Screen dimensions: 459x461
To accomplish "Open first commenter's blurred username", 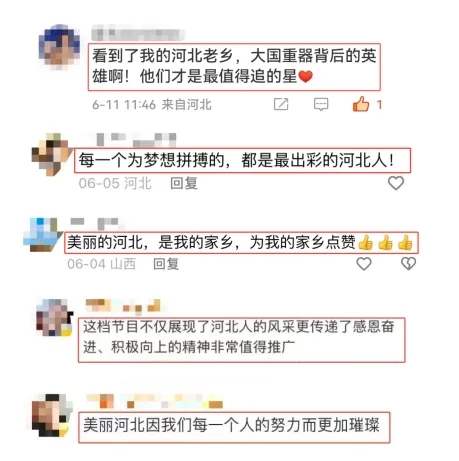I will point(138,35).
